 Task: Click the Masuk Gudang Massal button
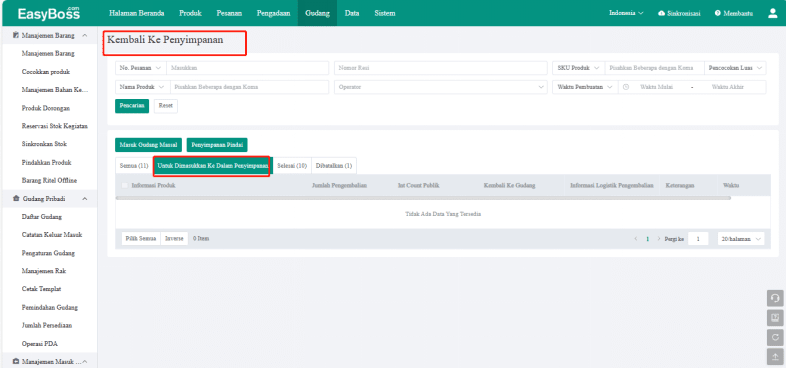pos(148,145)
